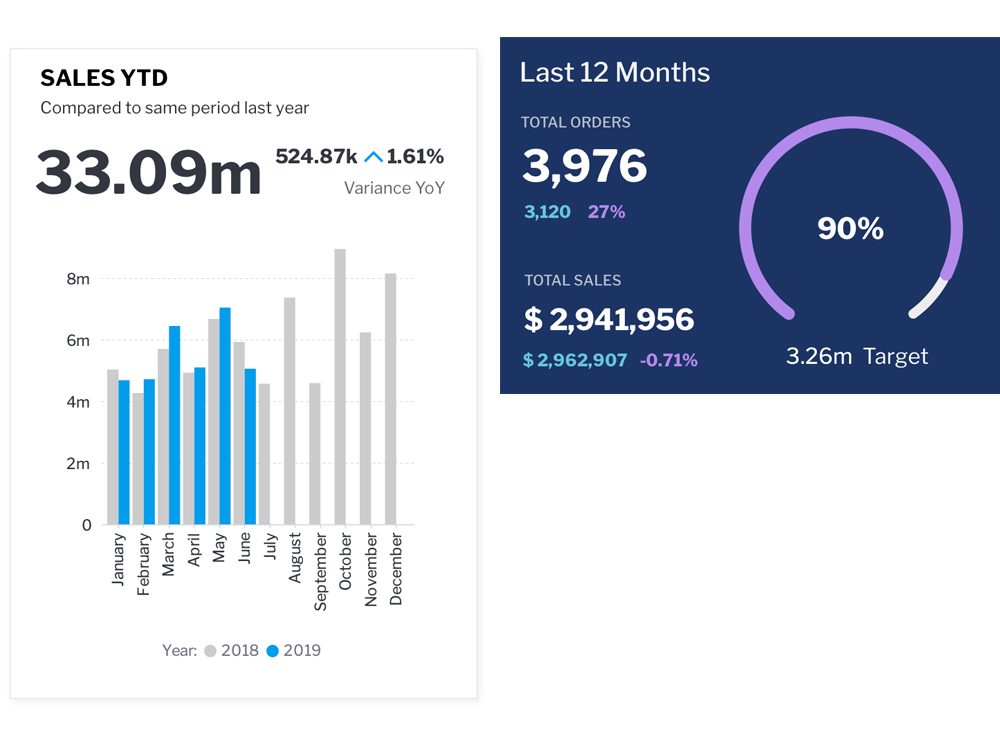Click the Last 12 Months heading

point(615,73)
